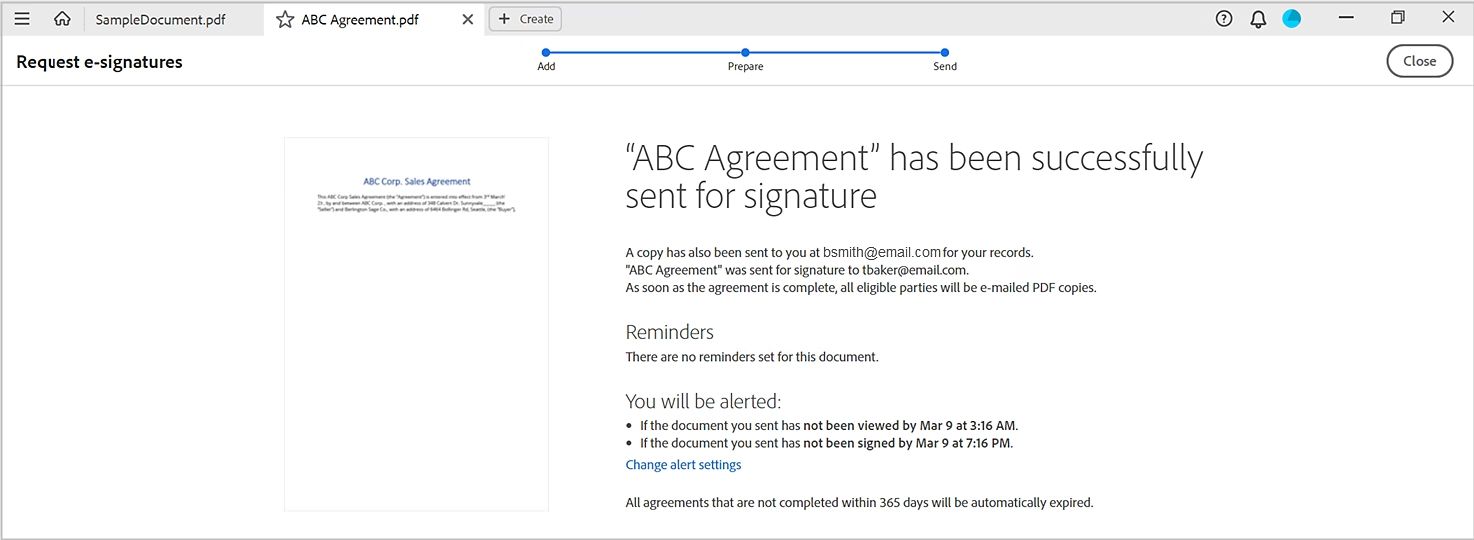Restore down the application window
Screen dimensions: 1474x540
[x=1398, y=17]
